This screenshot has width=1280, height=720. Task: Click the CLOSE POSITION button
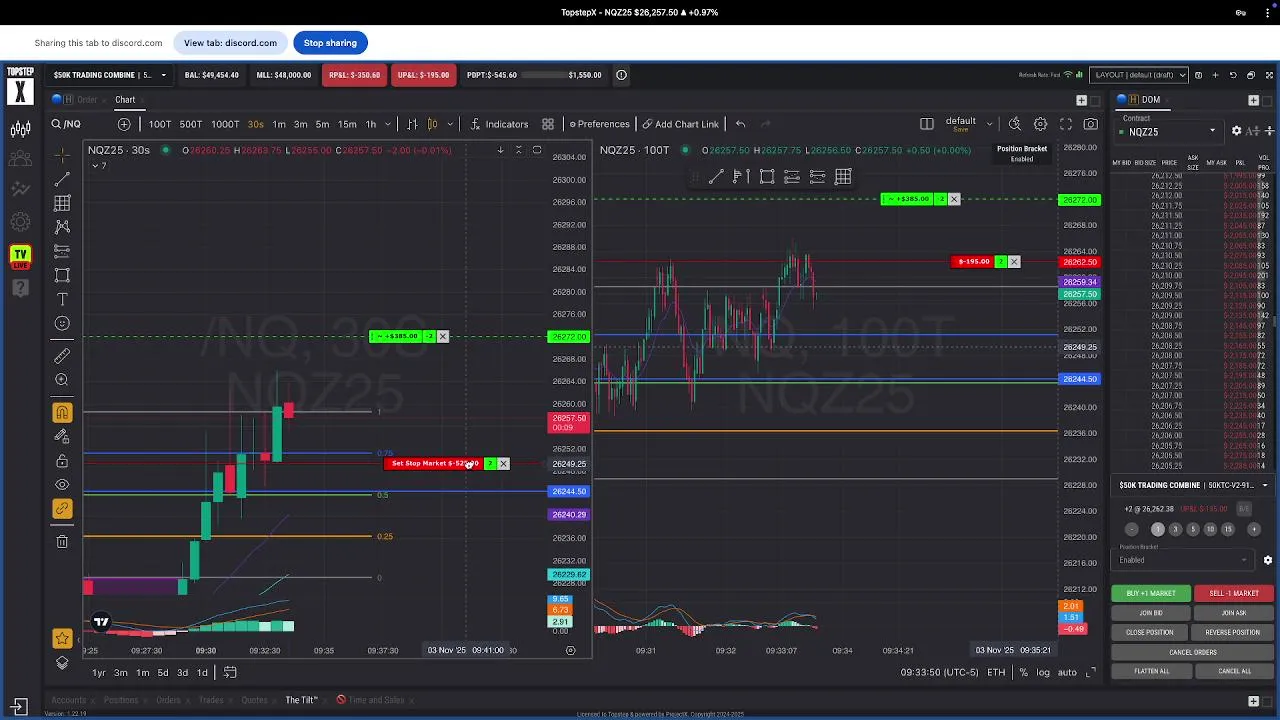pos(1150,633)
